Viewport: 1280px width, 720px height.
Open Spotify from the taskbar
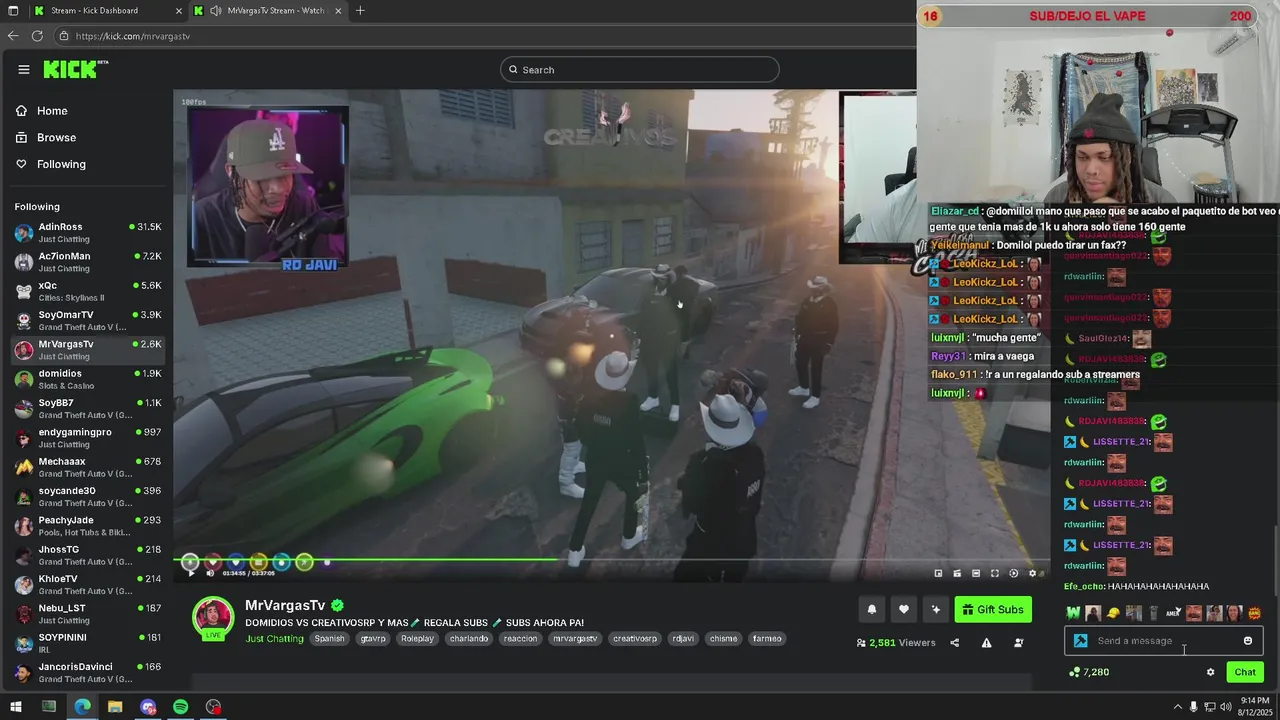coord(180,707)
